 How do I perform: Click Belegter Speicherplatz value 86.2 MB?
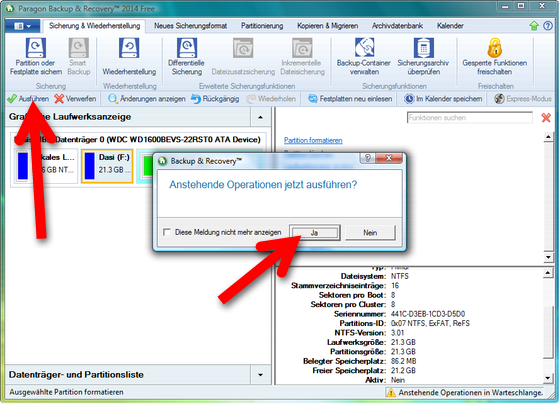click(404, 361)
